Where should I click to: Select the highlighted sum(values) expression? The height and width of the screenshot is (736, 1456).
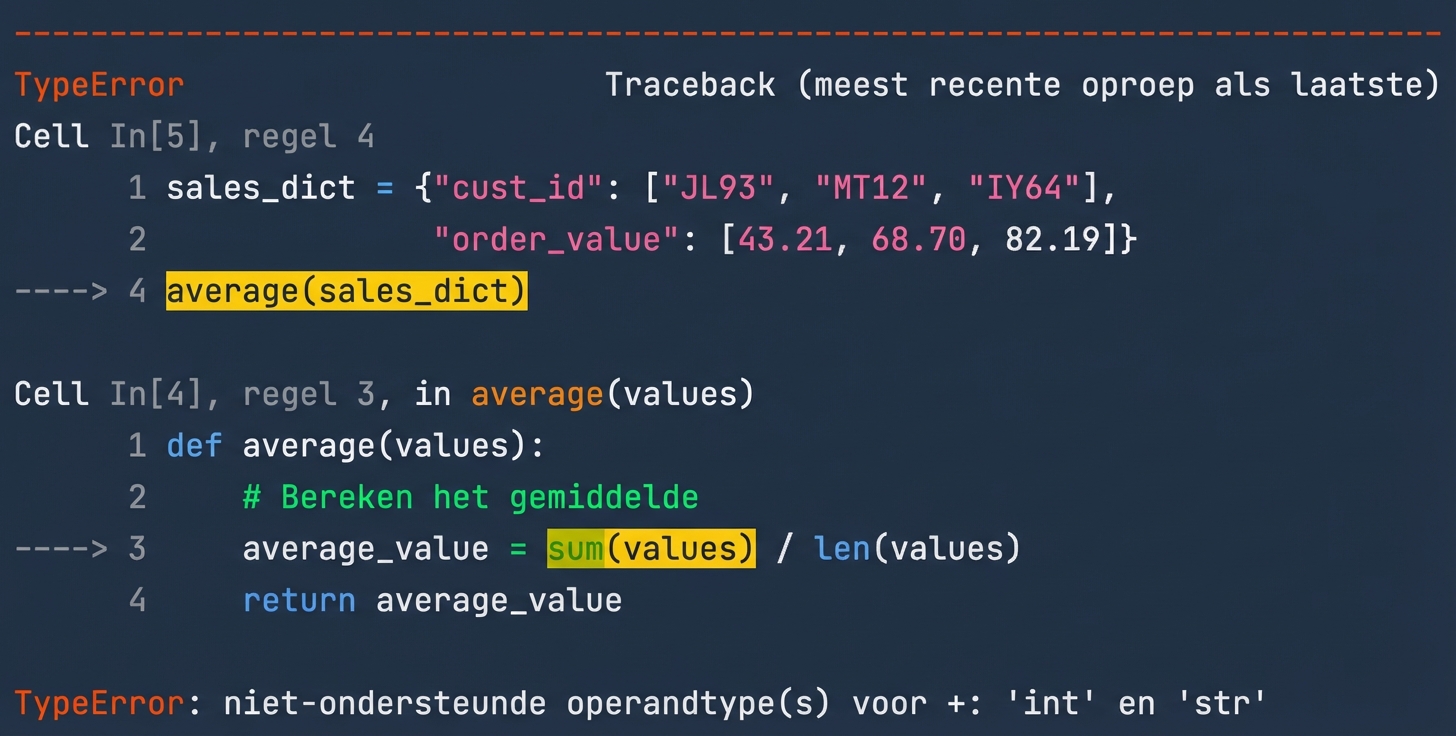tap(650, 548)
